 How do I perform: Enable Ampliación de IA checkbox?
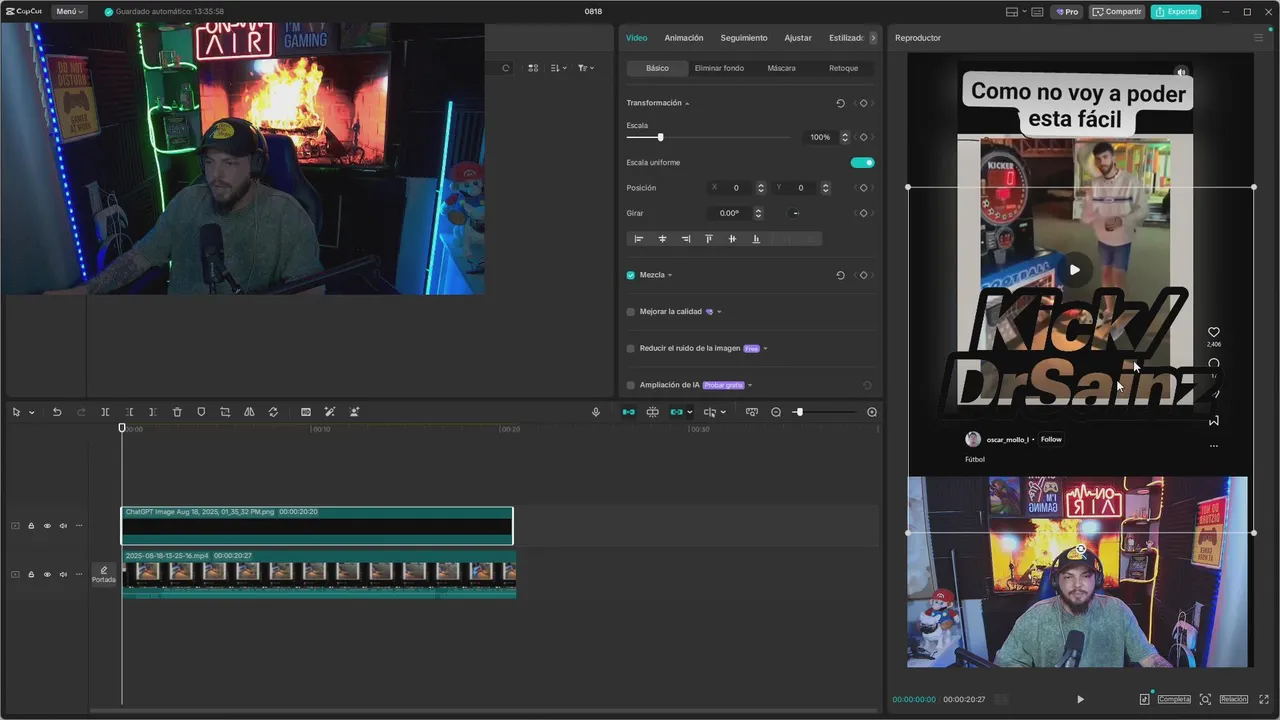631,385
